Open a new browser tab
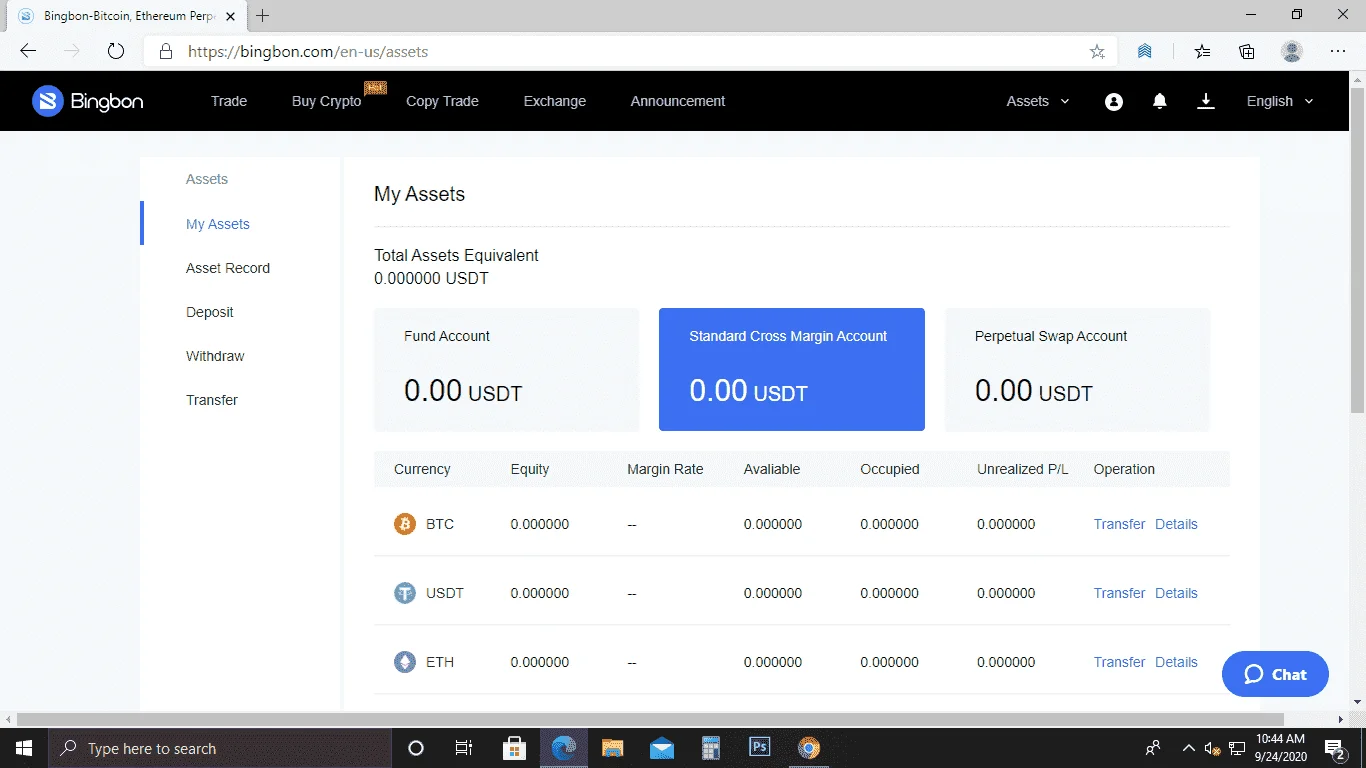The image size is (1366, 768). point(263,16)
